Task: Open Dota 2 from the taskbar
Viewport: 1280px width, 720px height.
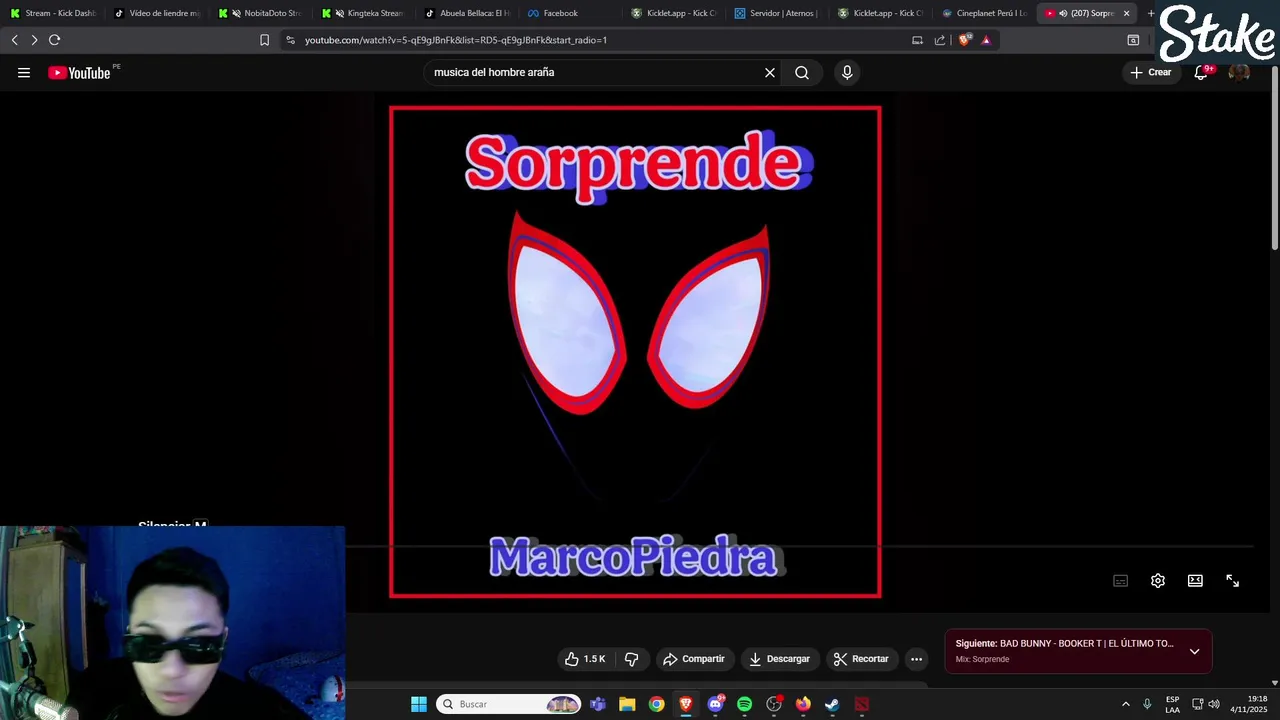Action: pos(862,704)
